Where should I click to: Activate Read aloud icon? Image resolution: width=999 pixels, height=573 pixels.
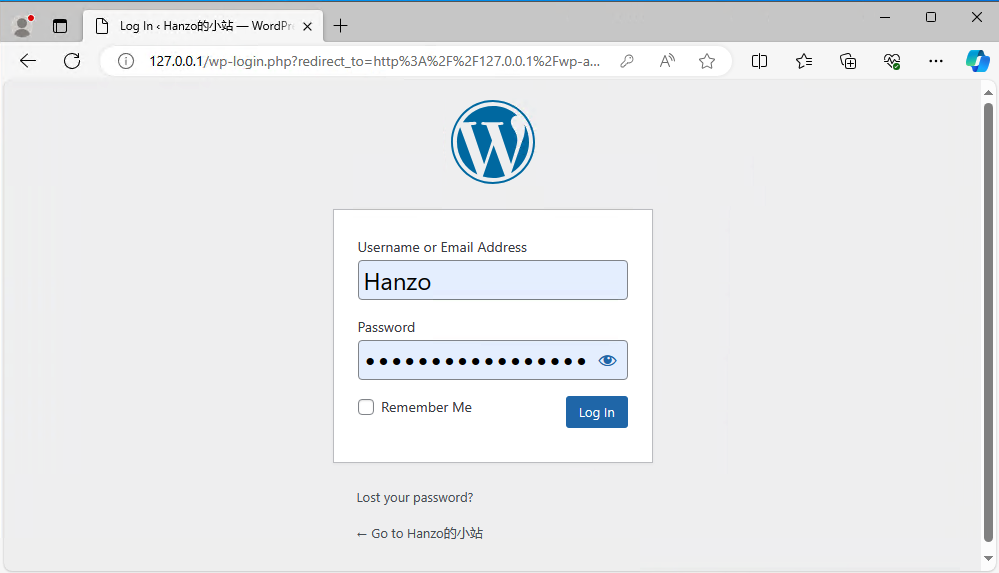pos(667,61)
